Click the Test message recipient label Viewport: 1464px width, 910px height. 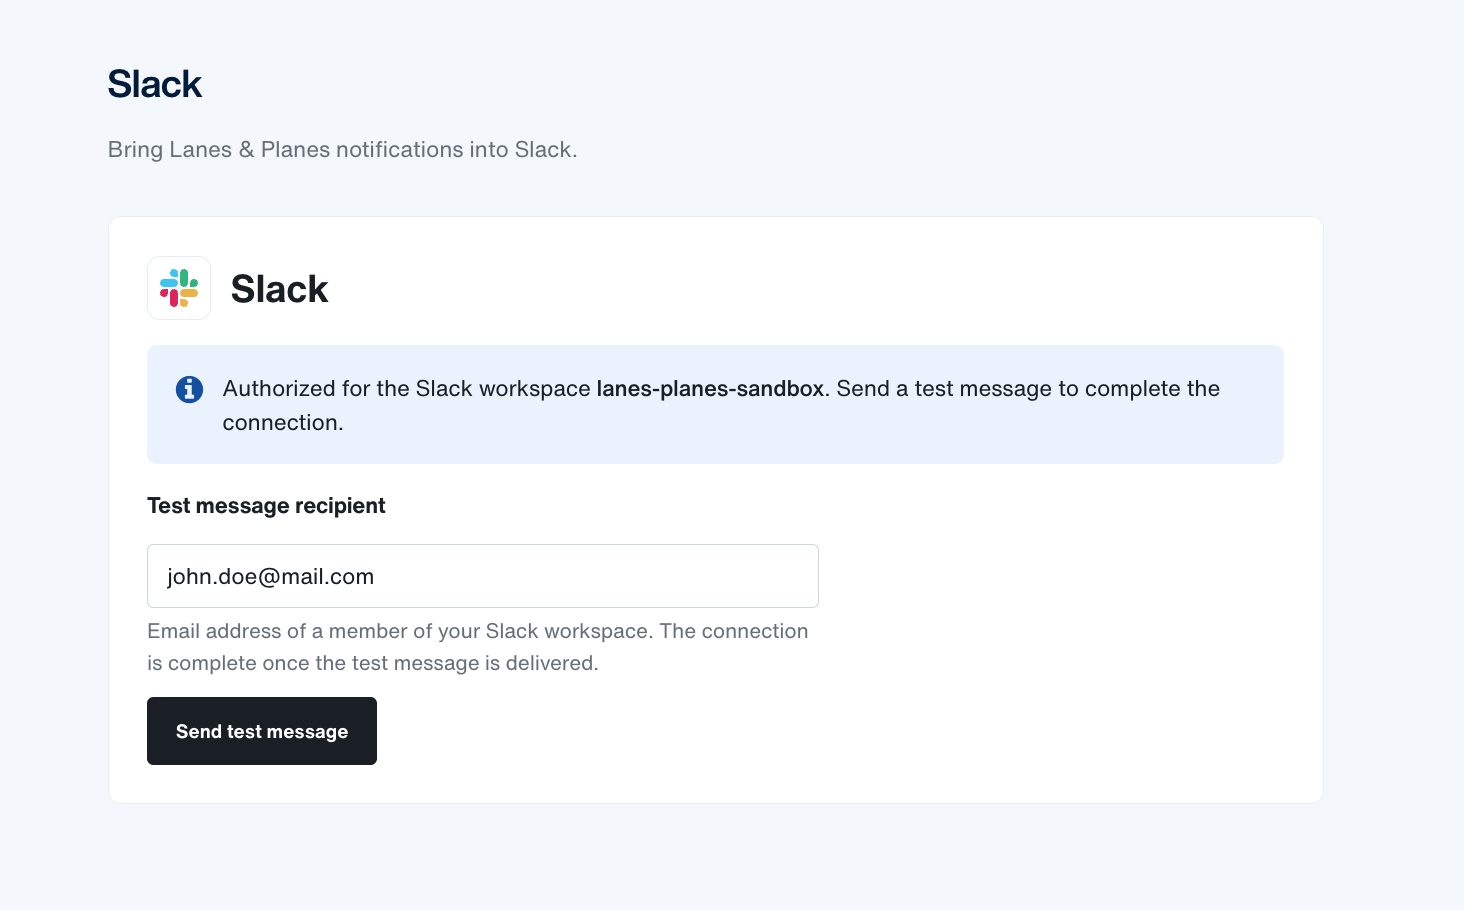pyautogui.click(x=266, y=506)
